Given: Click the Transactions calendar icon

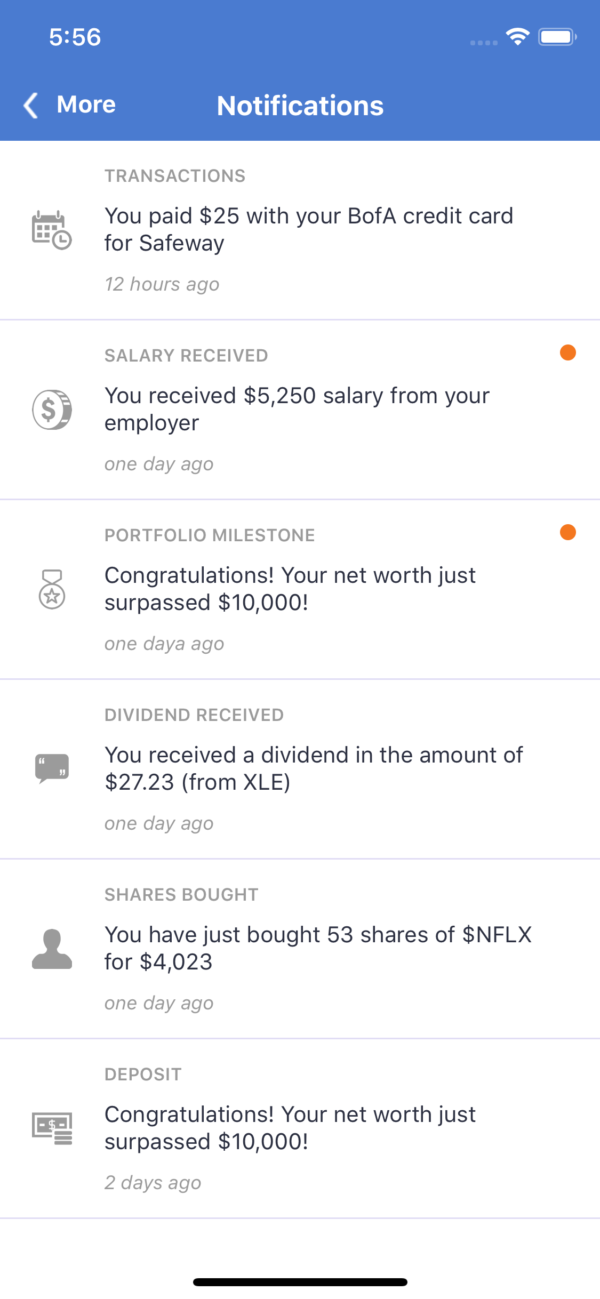Looking at the screenshot, I should pos(52,228).
